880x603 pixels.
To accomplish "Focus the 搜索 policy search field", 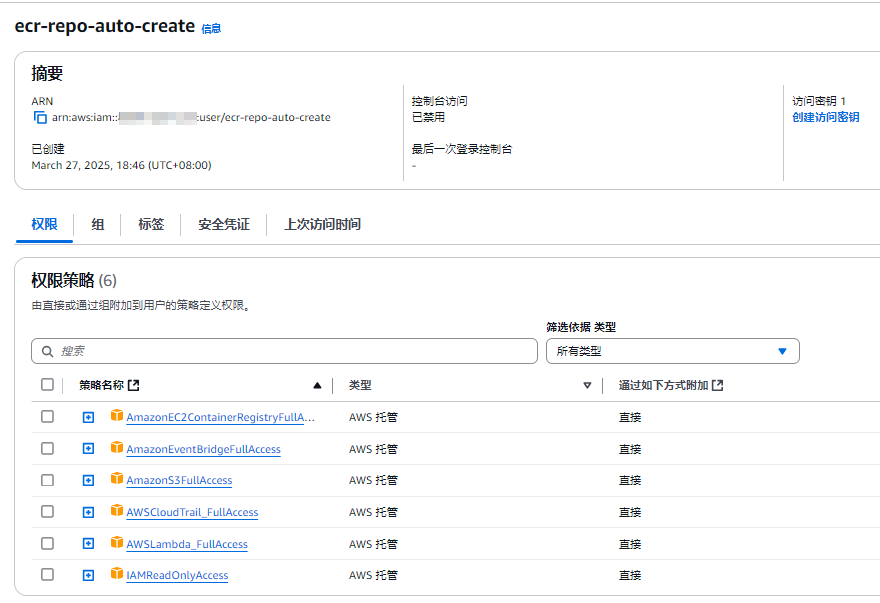I will click(x=284, y=351).
